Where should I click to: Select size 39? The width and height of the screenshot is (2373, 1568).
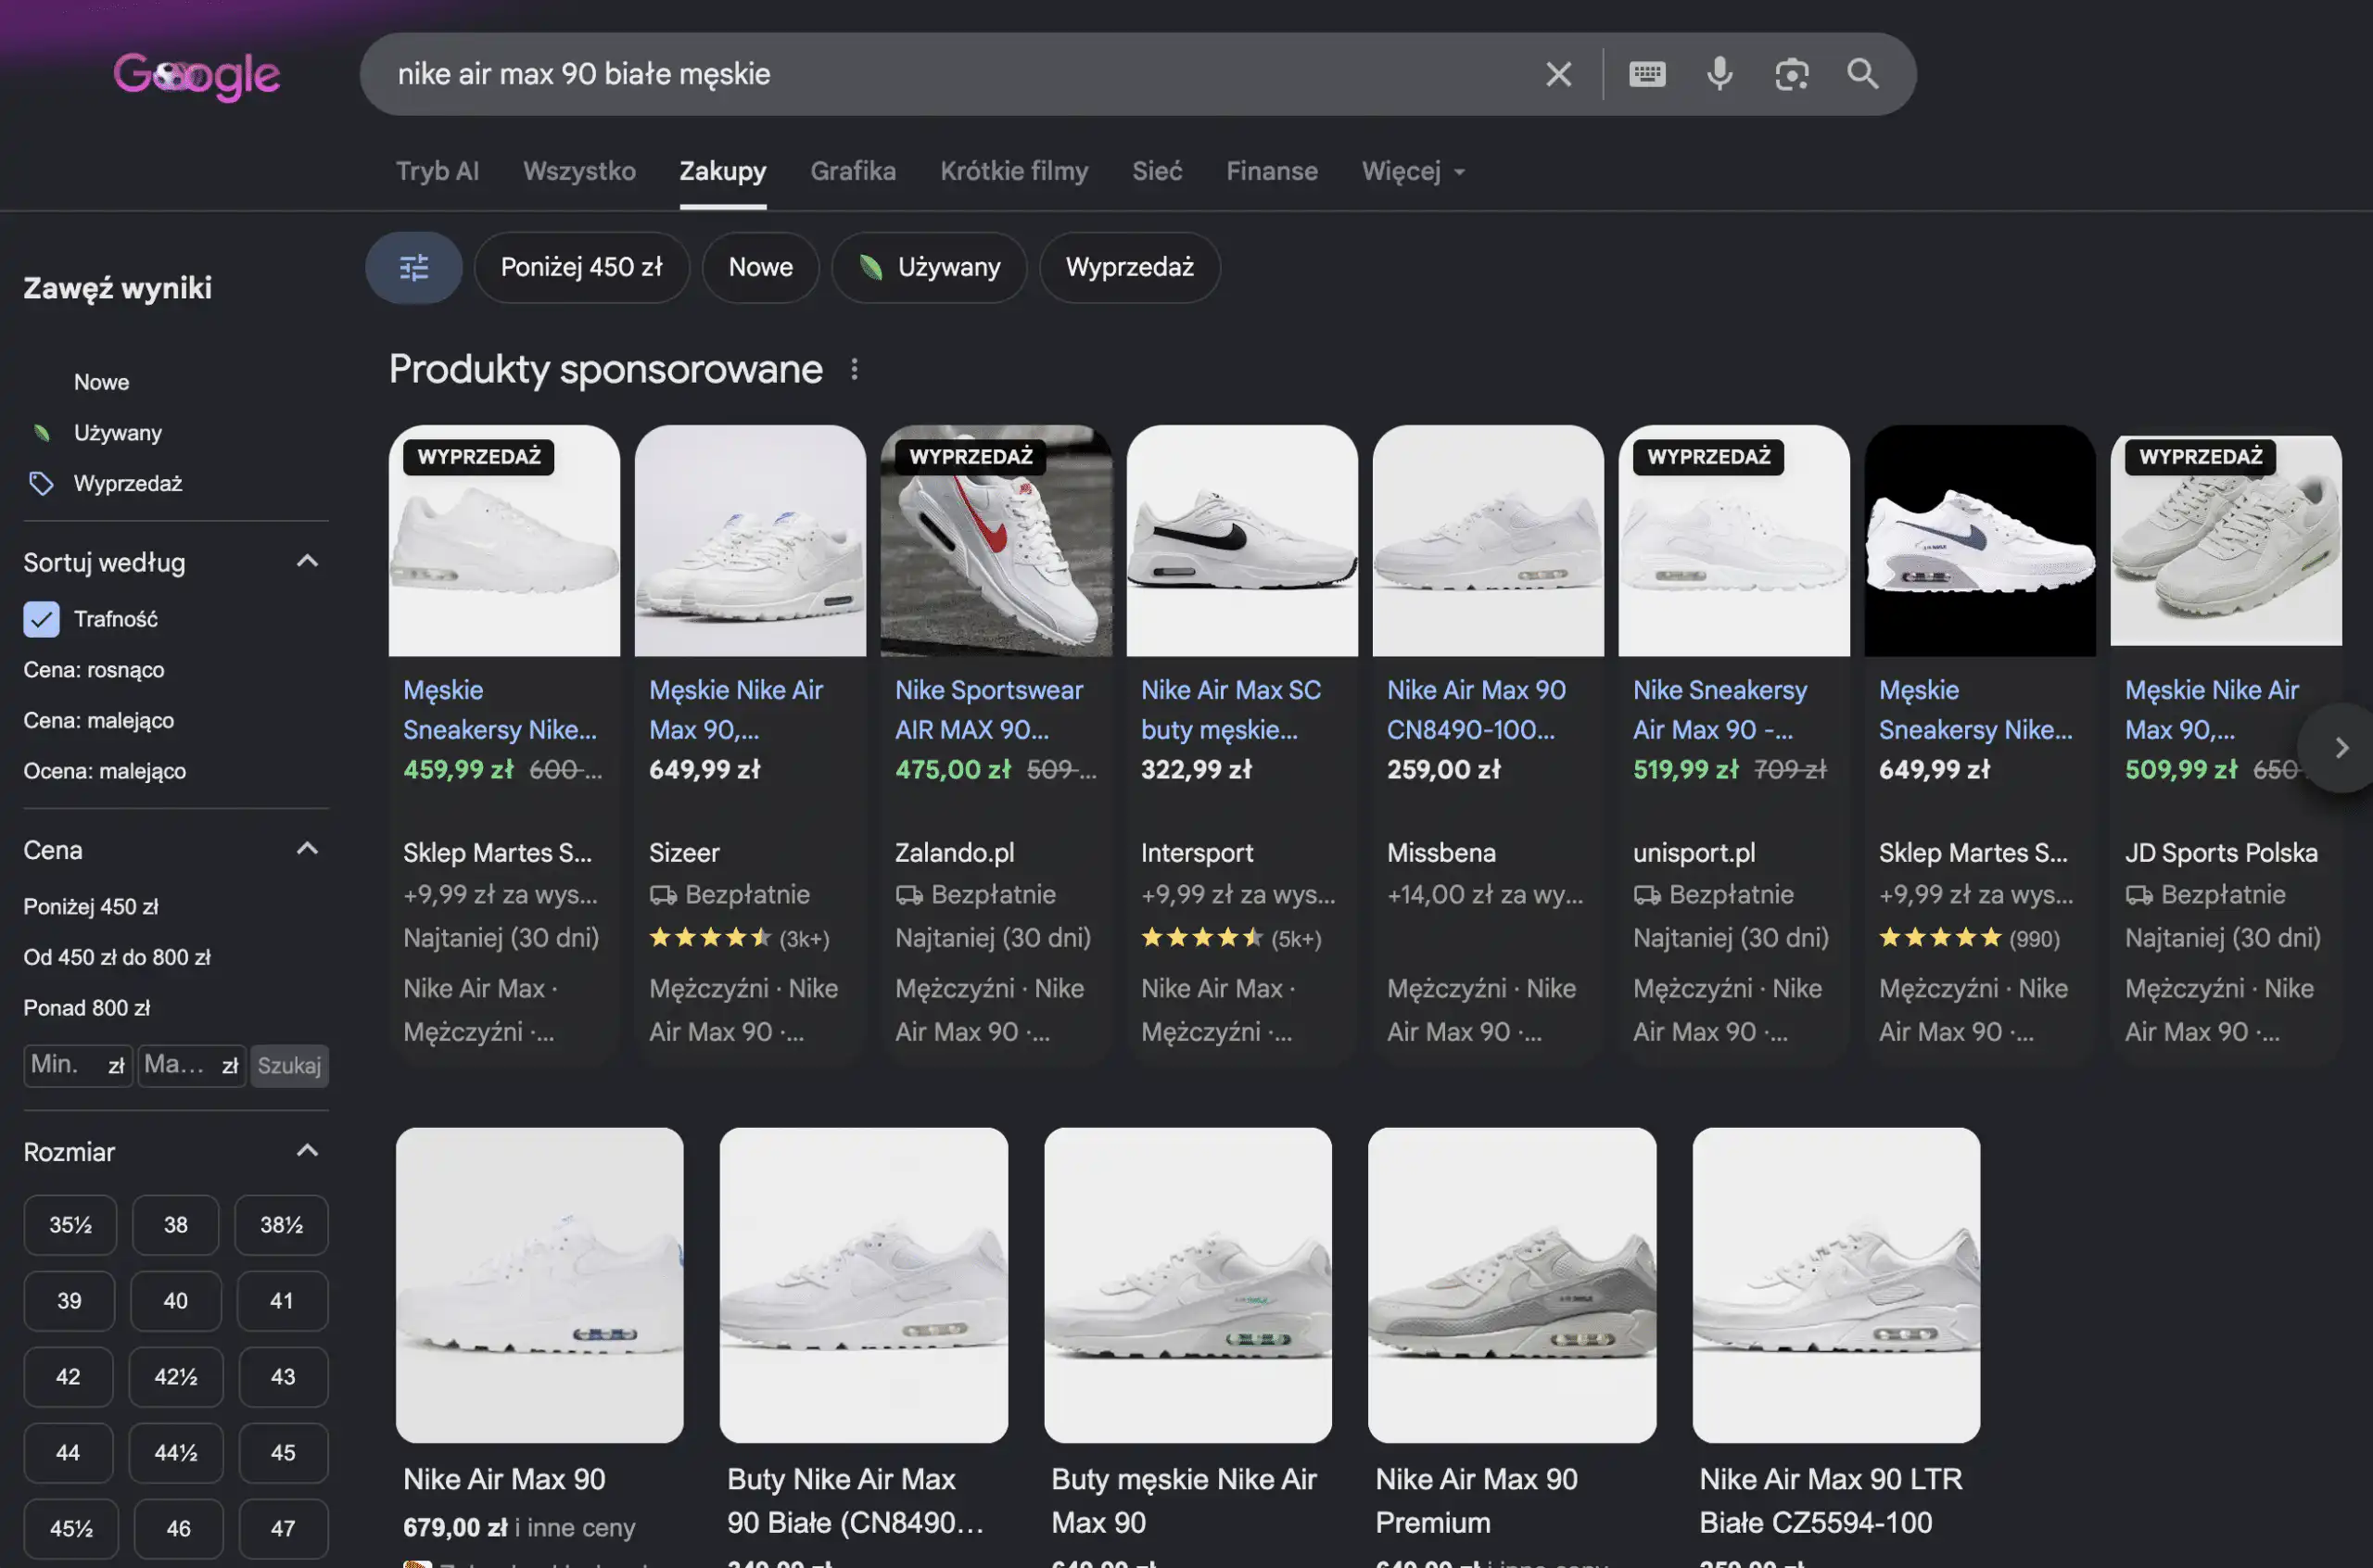pyautogui.click(x=69, y=1301)
